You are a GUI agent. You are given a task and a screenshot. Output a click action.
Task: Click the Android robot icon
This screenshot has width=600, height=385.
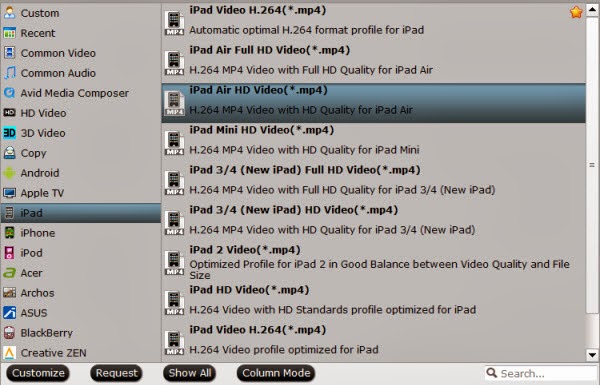pos(9,173)
